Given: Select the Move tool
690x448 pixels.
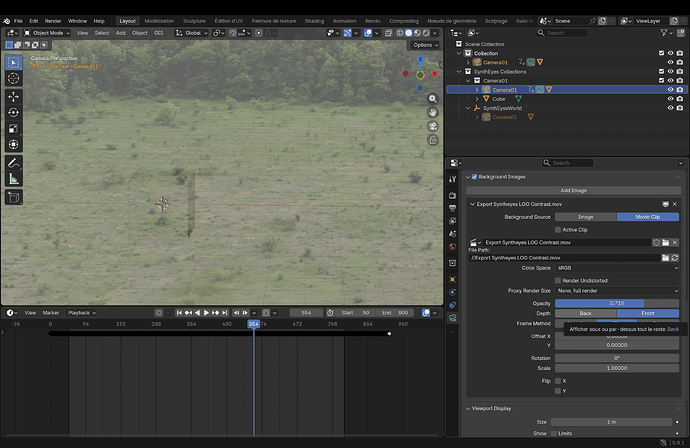Looking at the screenshot, I should coord(14,96).
